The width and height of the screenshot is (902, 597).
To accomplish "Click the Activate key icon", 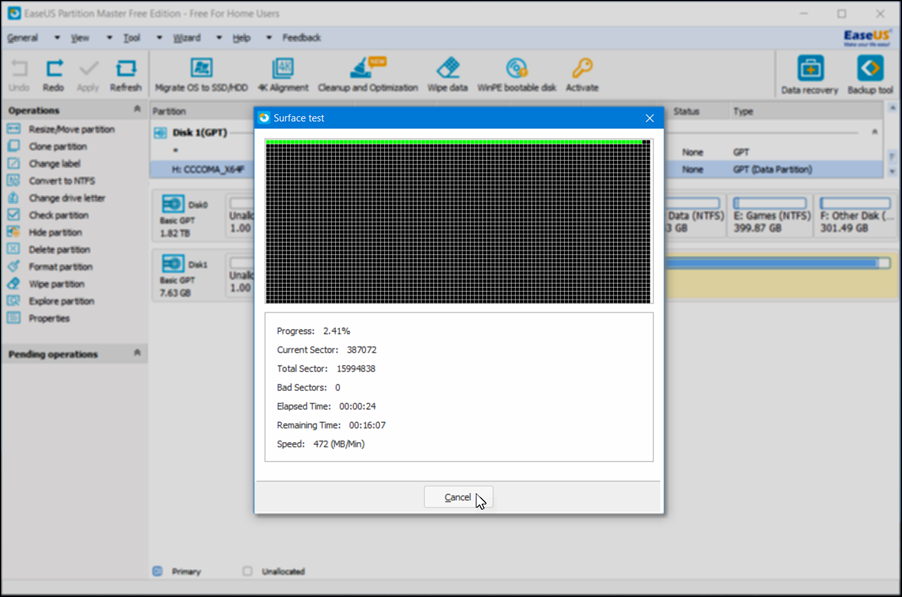I will point(582,68).
